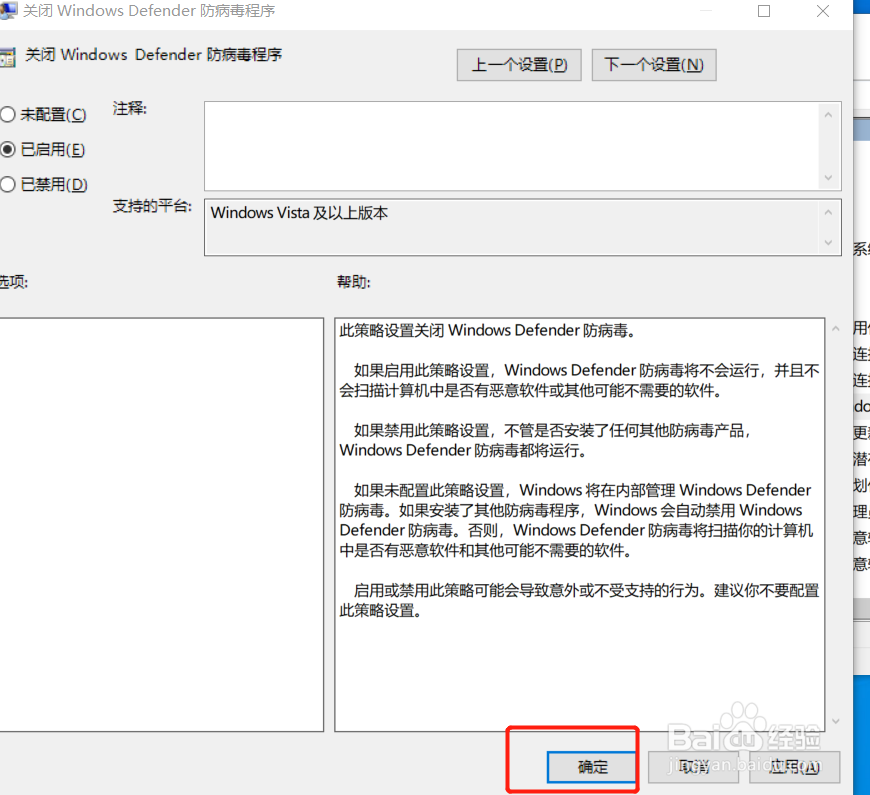Click up arrow of 支持的平台 scrollbar

click(828, 212)
